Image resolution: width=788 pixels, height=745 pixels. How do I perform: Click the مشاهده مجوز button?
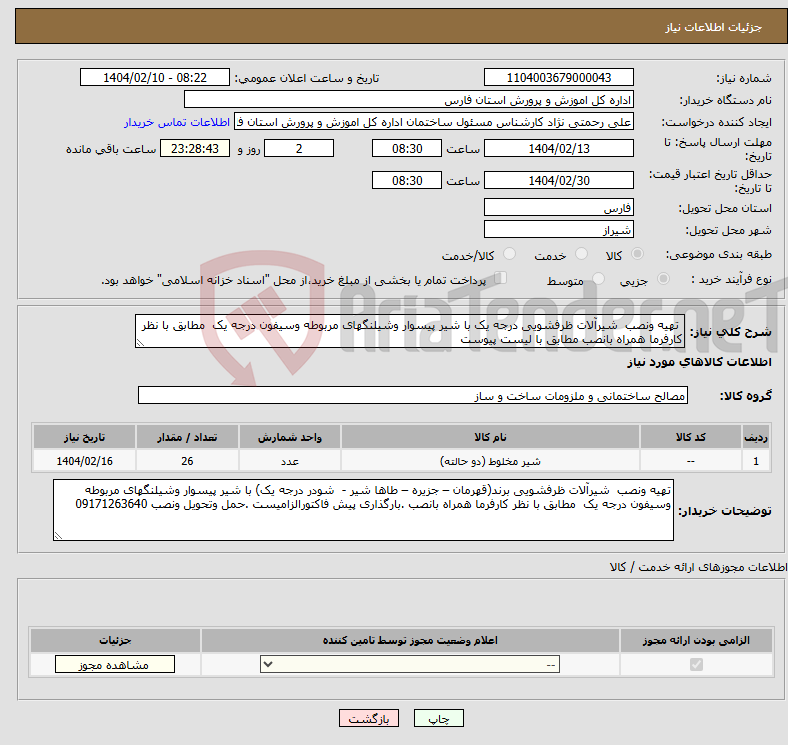(115, 665)
